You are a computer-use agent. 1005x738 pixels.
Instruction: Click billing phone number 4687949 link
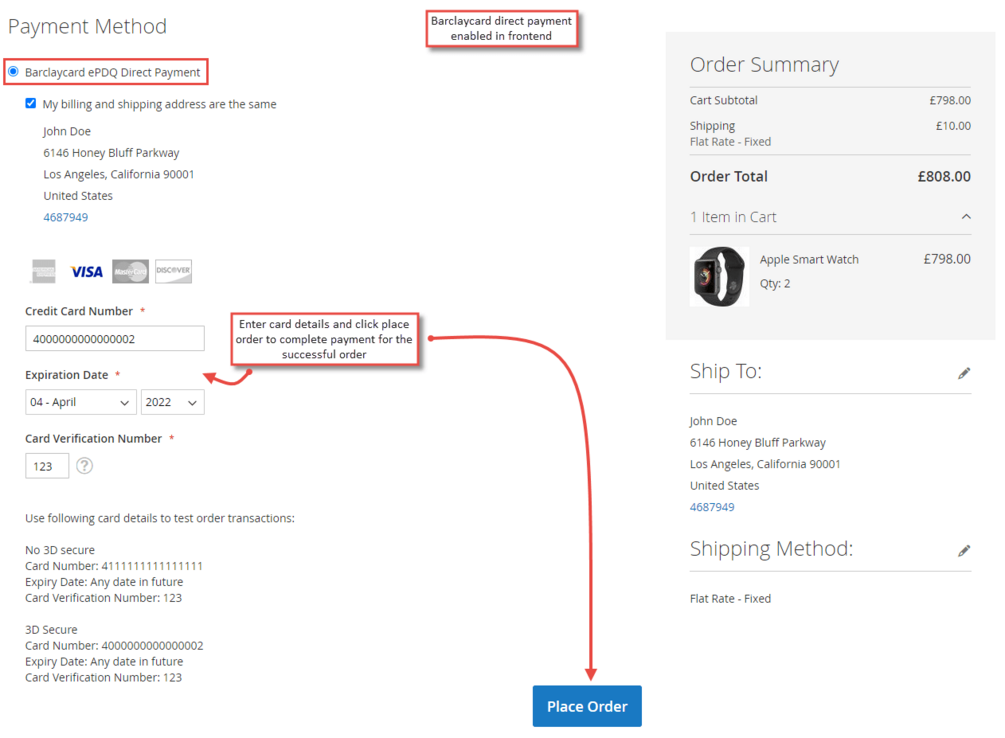(x=65, y=217)
